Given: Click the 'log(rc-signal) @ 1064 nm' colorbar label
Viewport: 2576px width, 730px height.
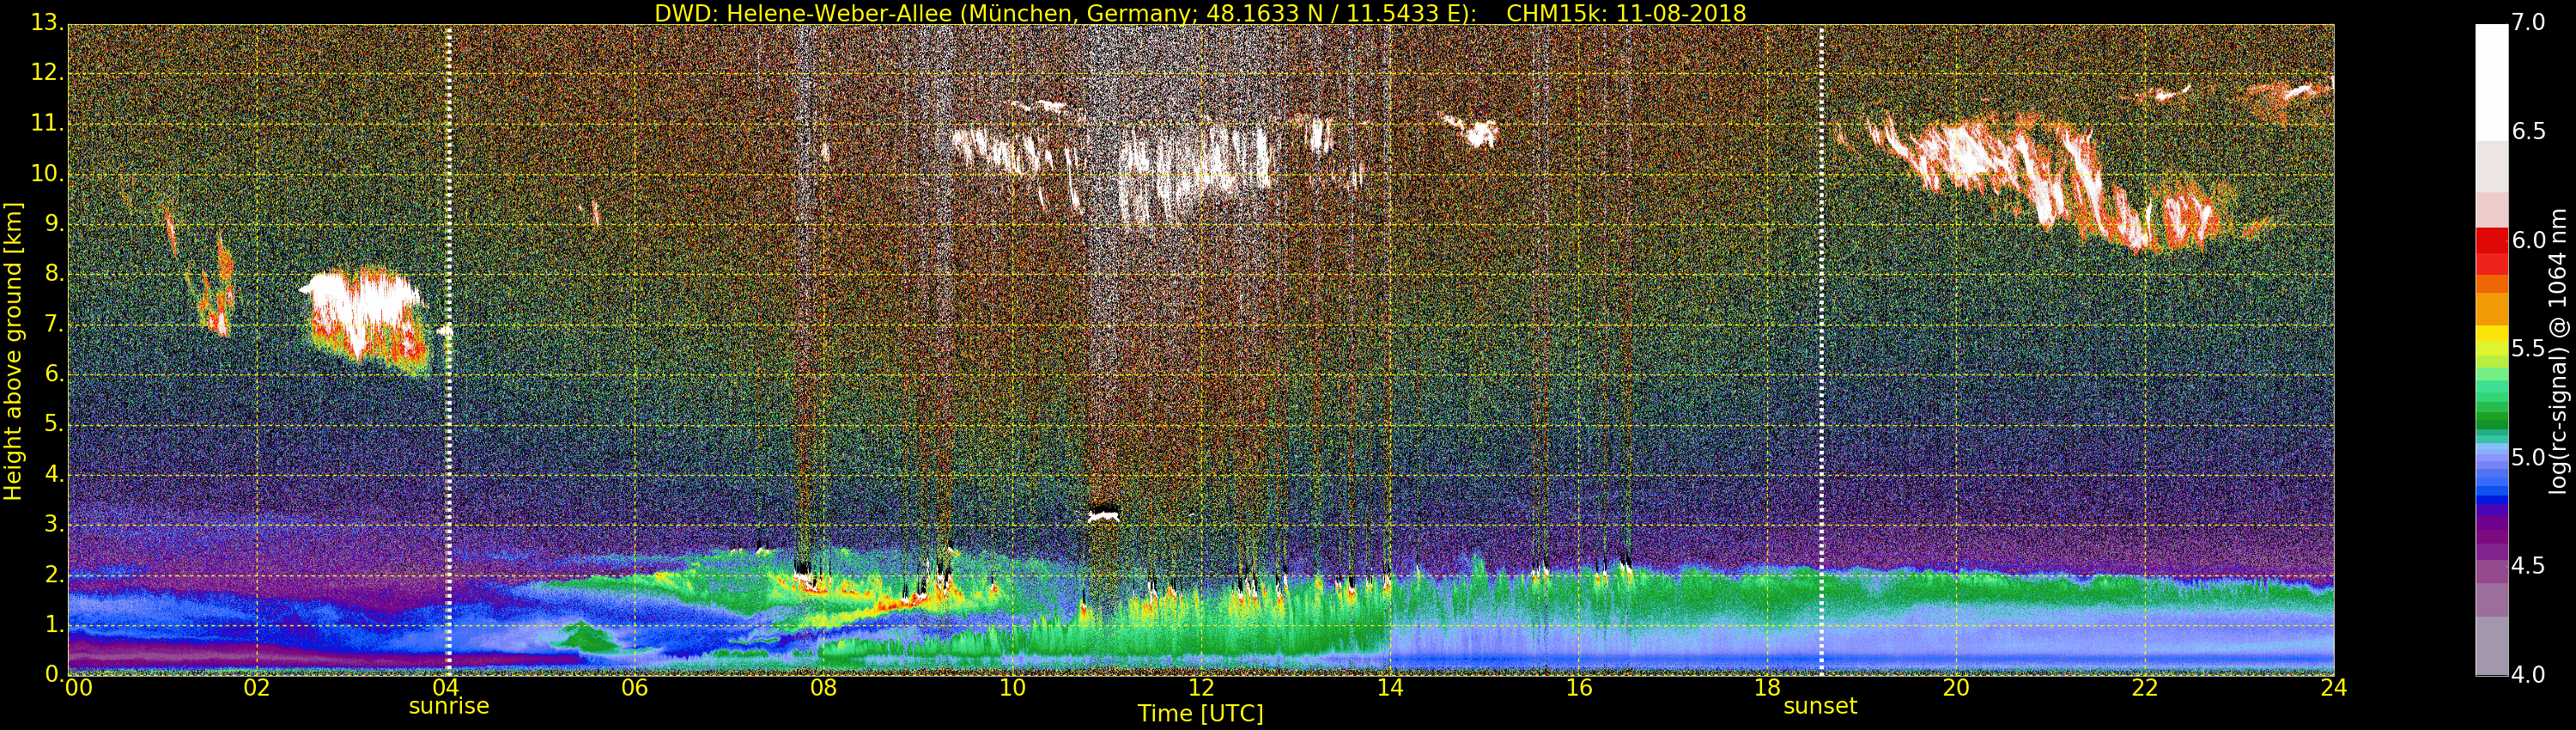Looking at the screenshot, I should tap(2557, 351).
